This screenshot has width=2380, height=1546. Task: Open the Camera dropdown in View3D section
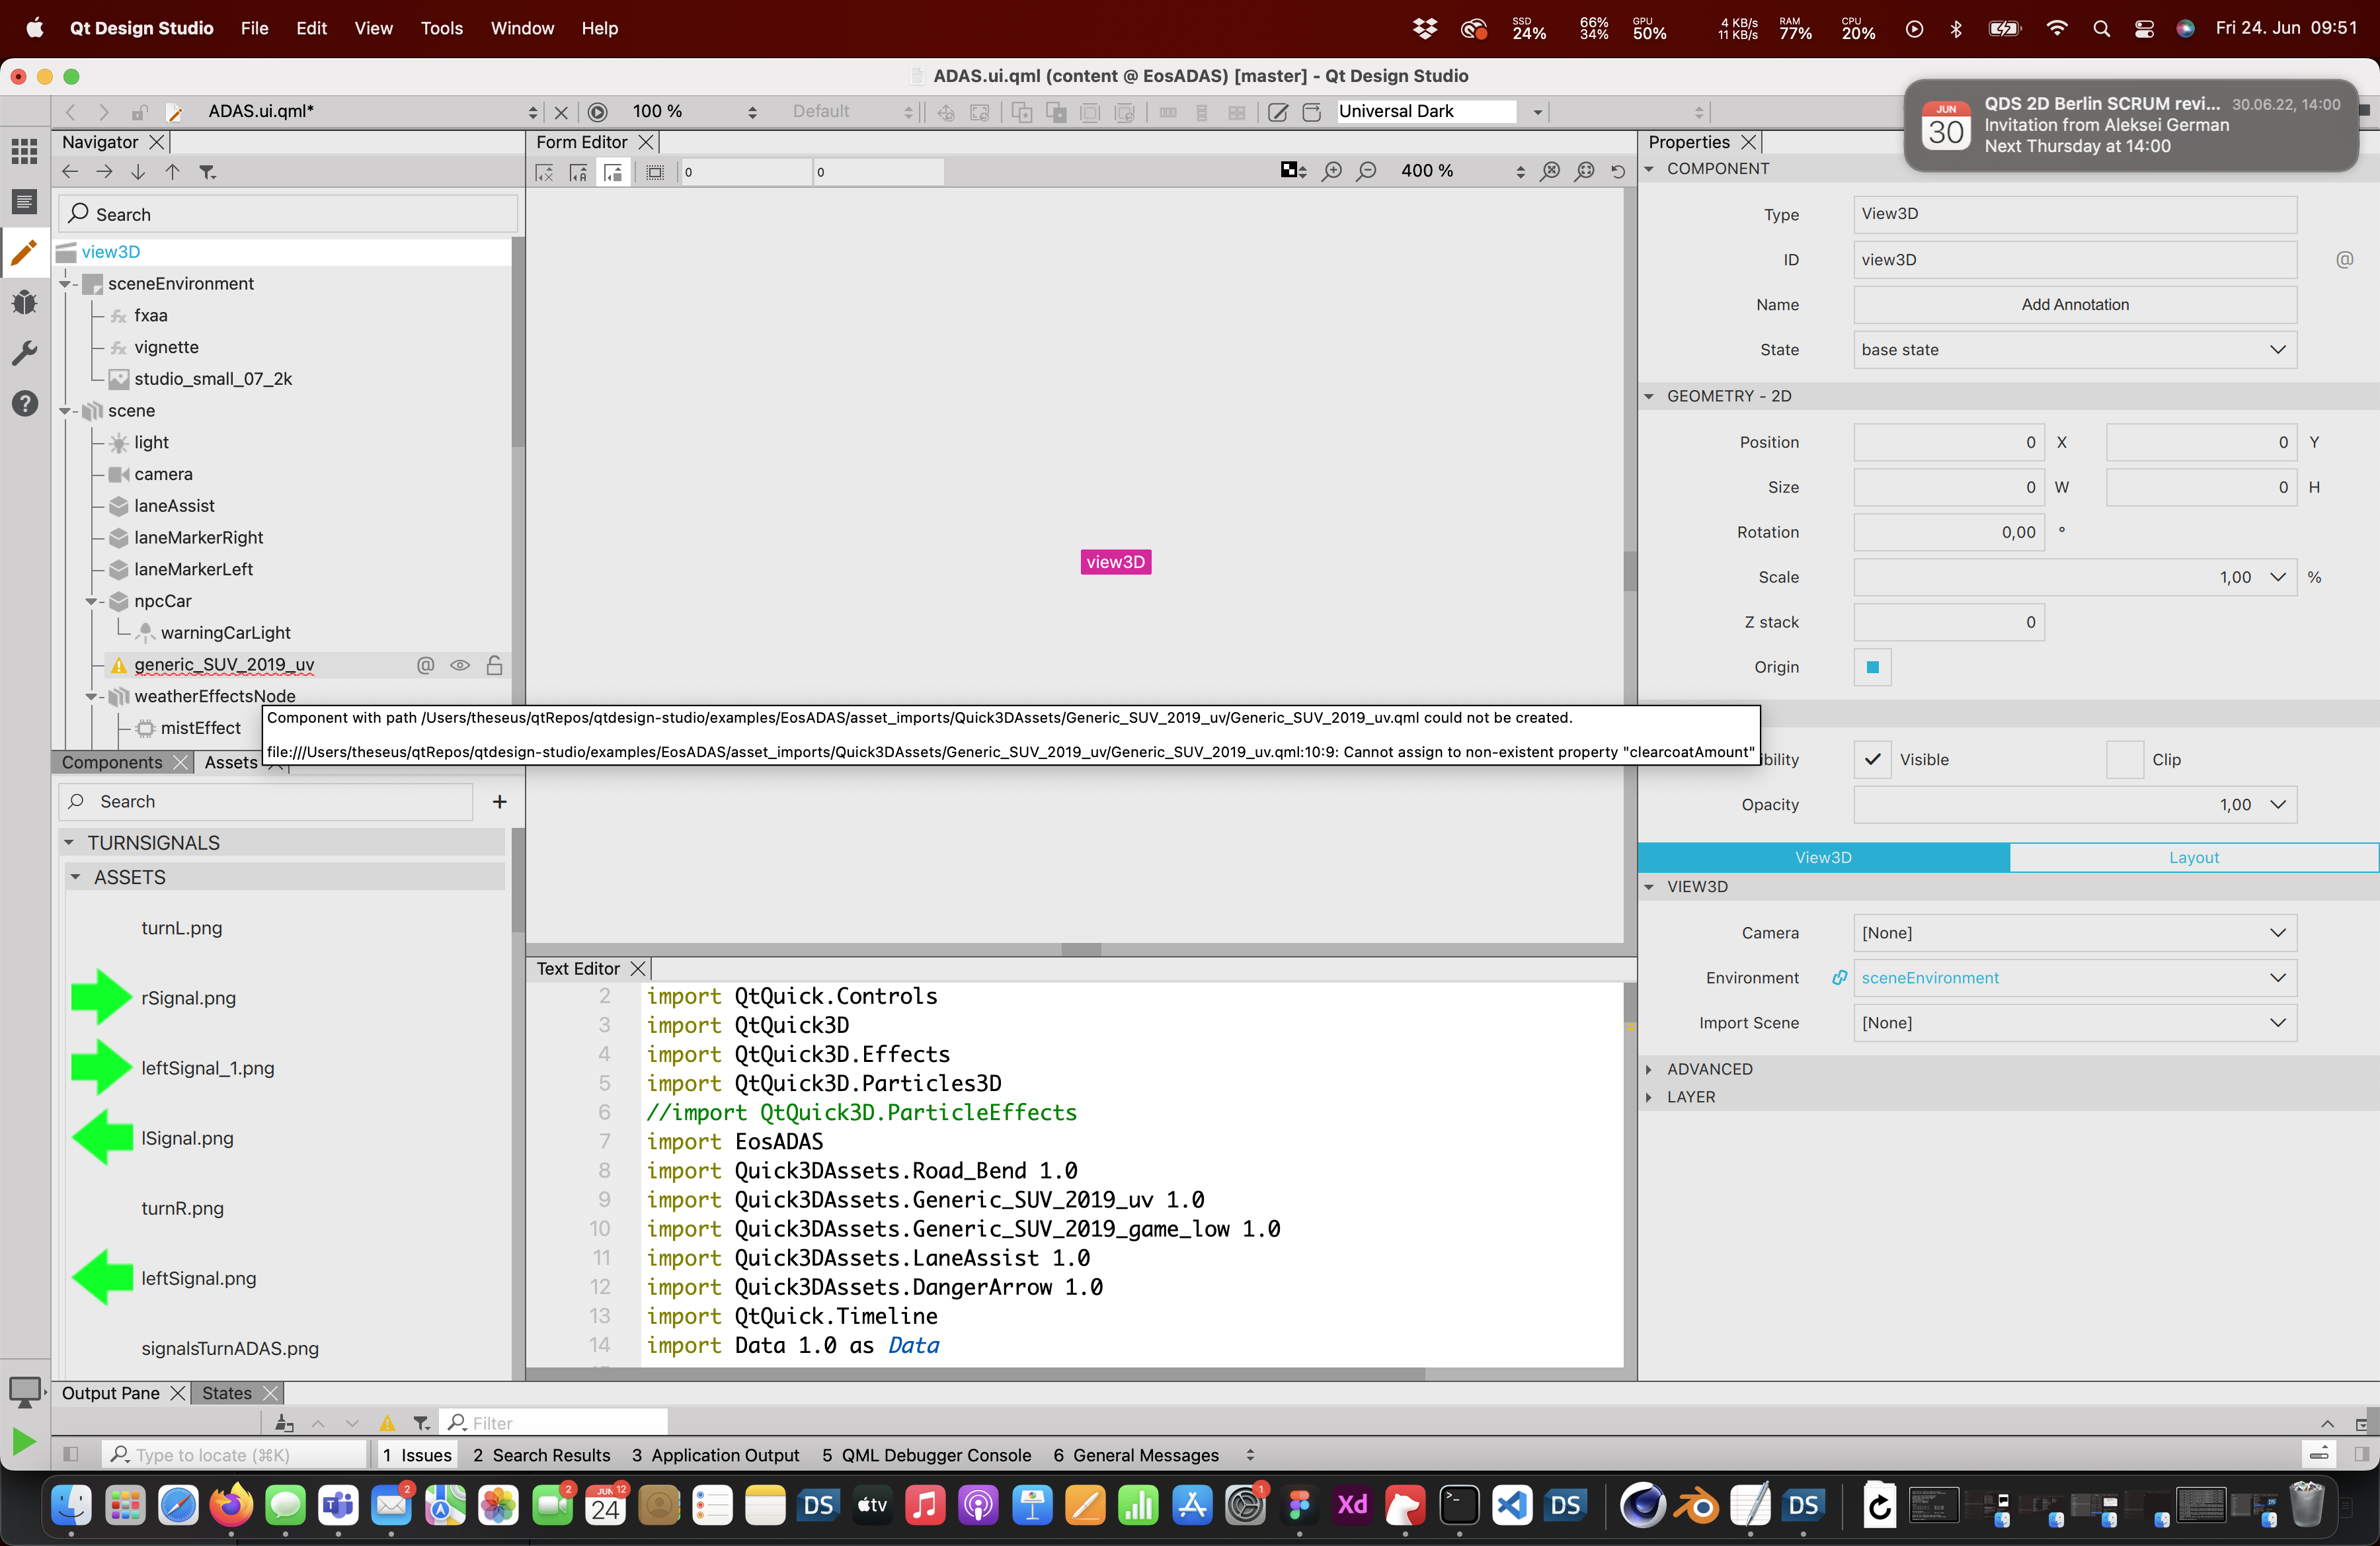(x=2074, y=932)
